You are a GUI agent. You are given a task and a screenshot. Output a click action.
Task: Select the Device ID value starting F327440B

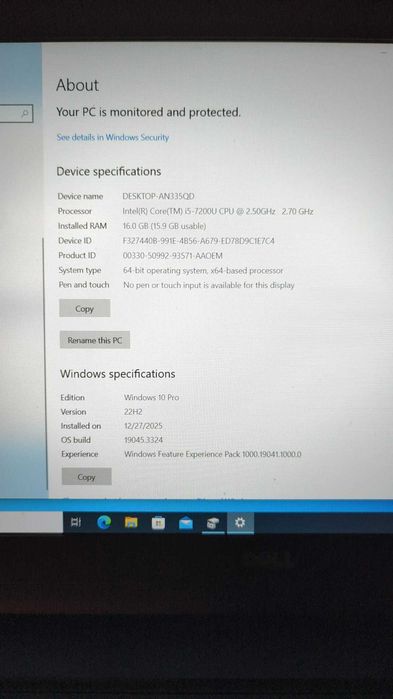point(199,241)
